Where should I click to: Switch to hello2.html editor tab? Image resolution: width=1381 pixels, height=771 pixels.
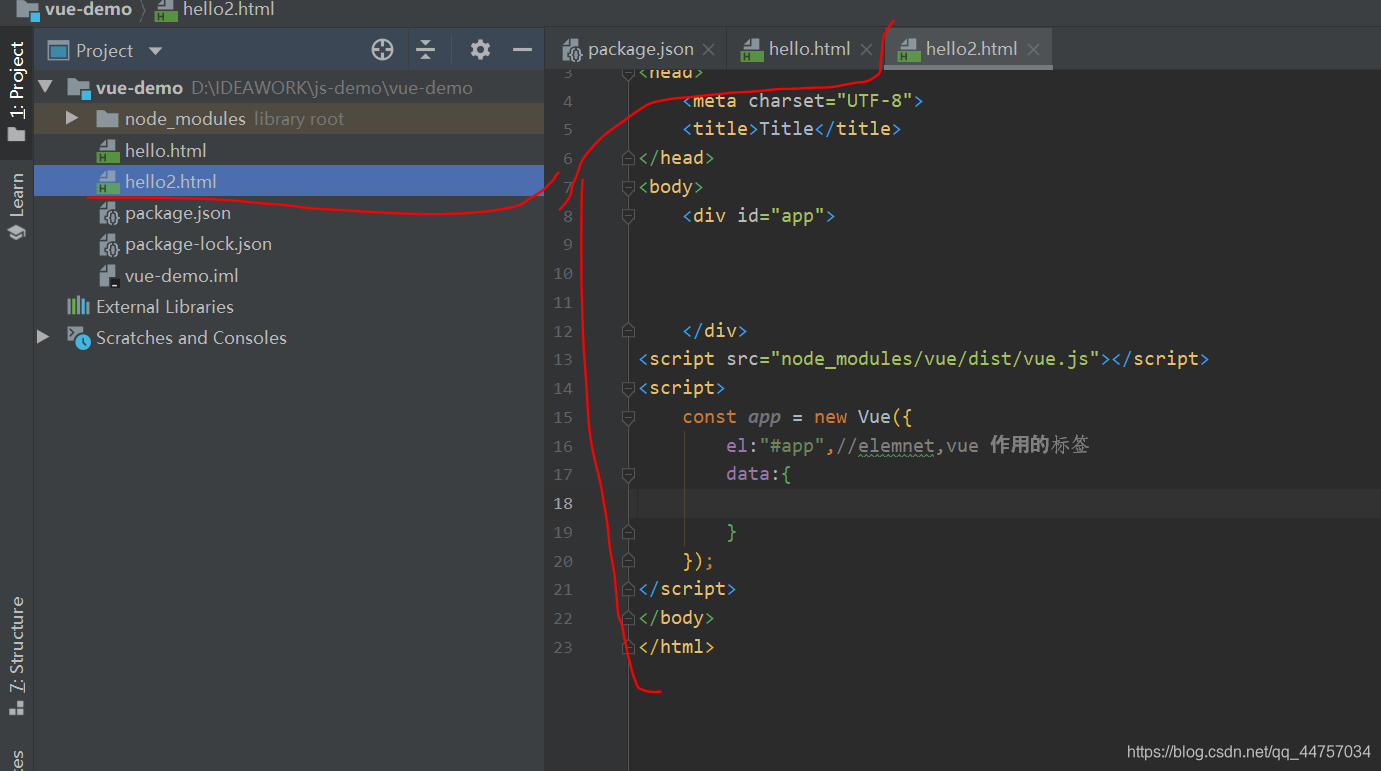click(971, 49)
